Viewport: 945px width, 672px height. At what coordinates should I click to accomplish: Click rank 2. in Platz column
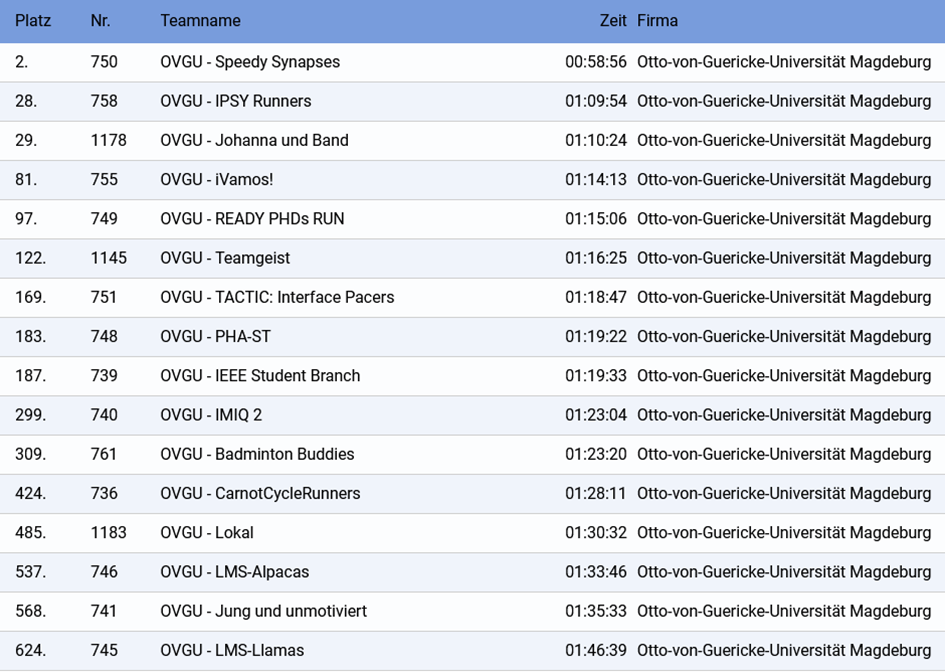click(22, 62)
